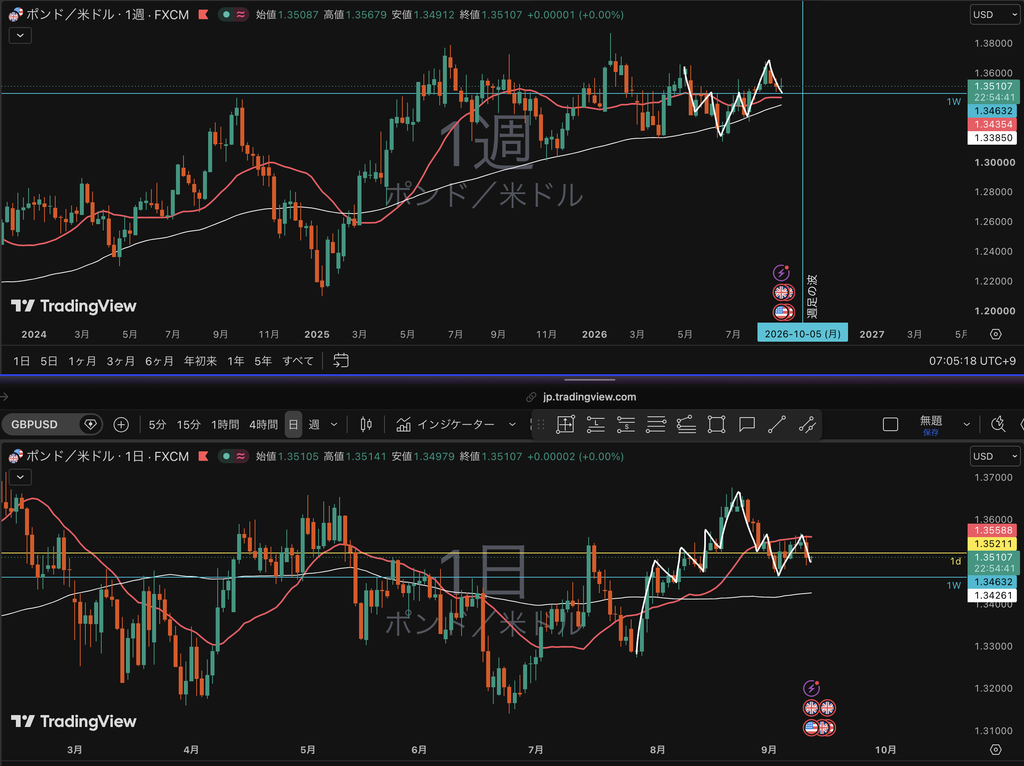Screen dimensions: 1024x766
Task: Open the chart layout selection square icon
Action: pos(890,424)
